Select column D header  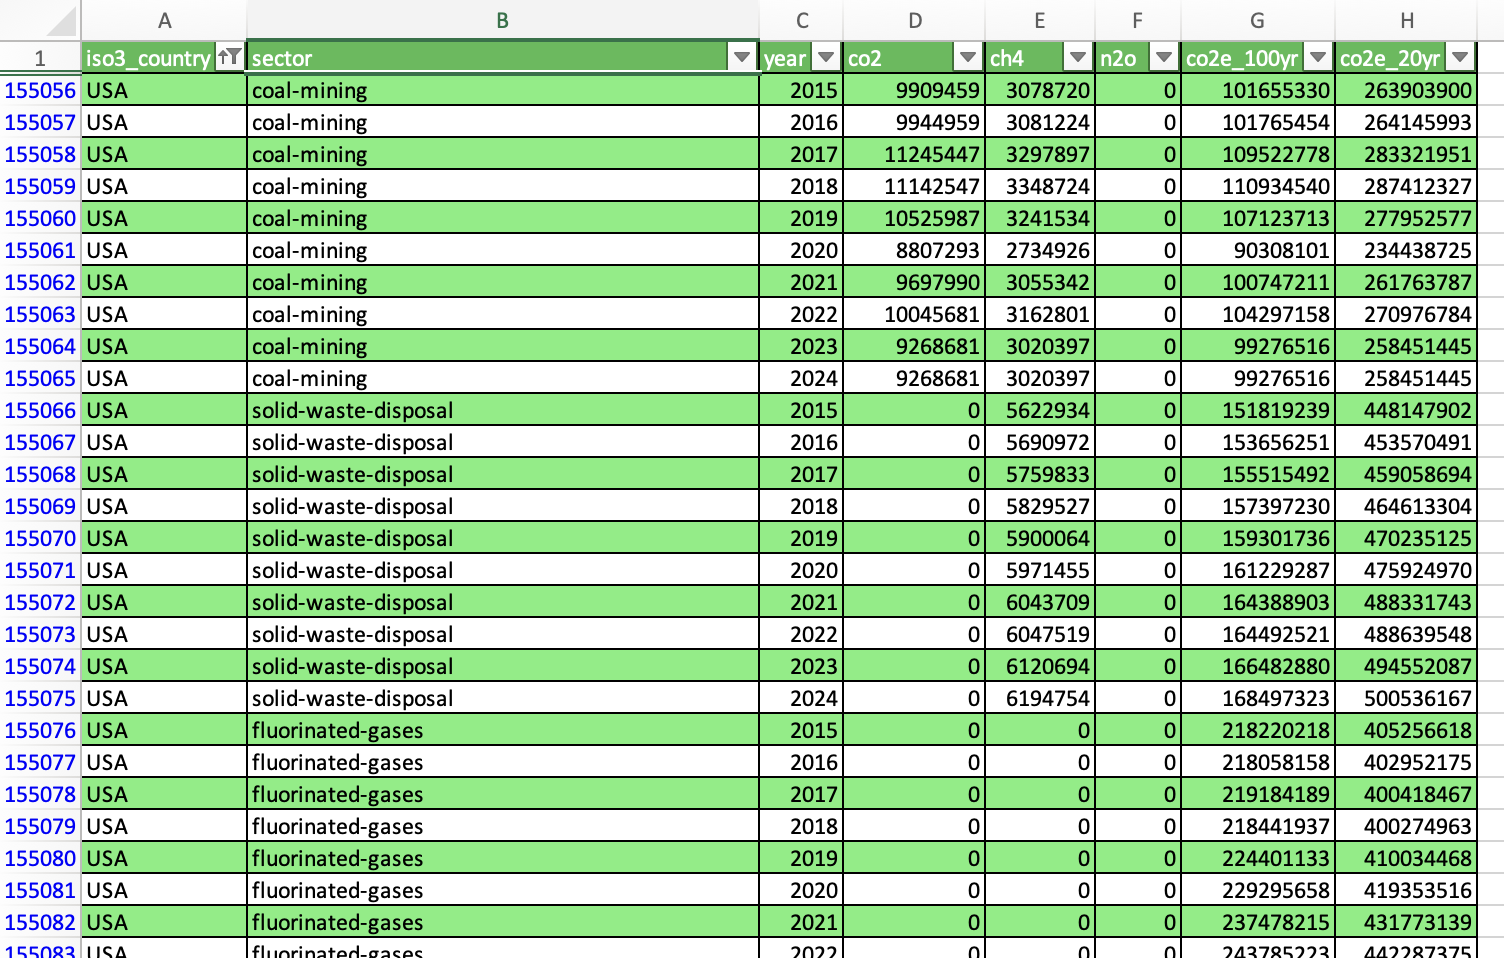(x=914, y=20)
